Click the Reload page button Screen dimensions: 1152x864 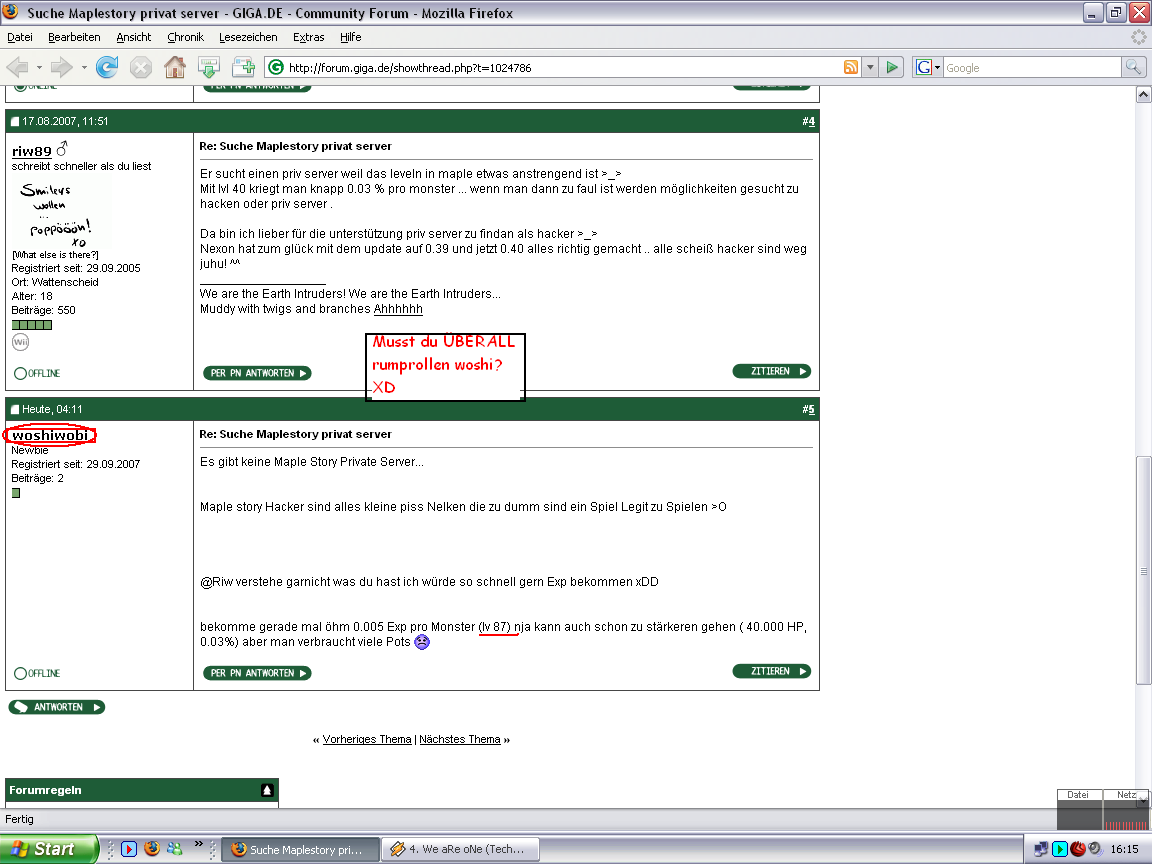pyautogui.click(x=107, y=67)
